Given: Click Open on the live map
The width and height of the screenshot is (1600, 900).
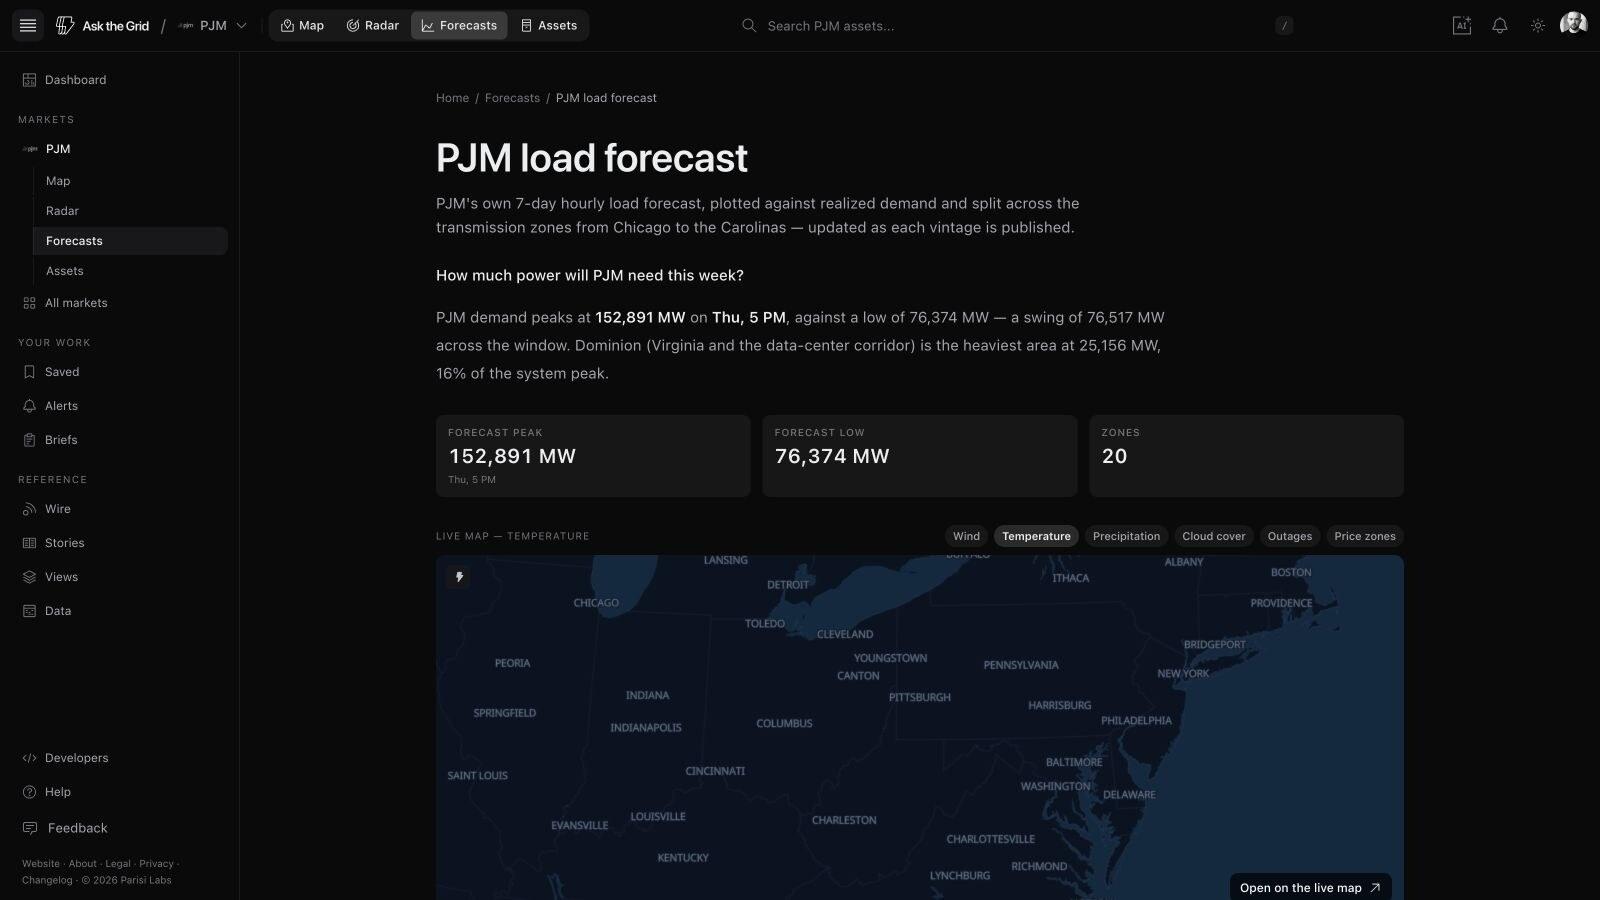Looking at the screenshot, I should point(1310,888).
